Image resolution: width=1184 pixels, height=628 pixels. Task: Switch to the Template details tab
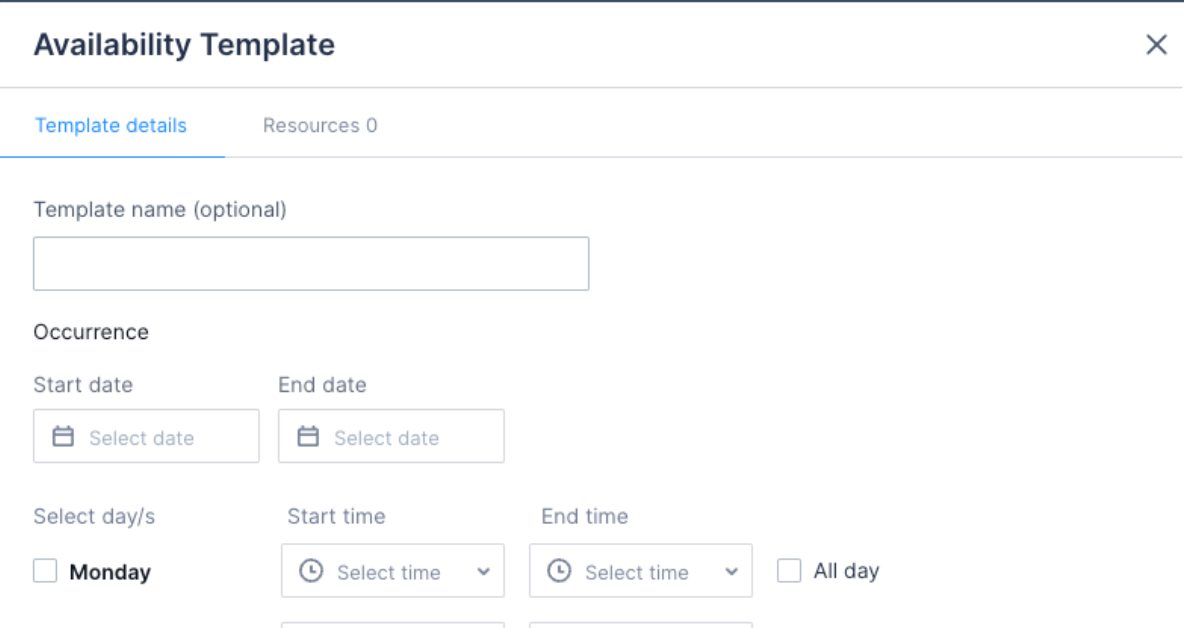pyautogui.click(x=111, y=126)
